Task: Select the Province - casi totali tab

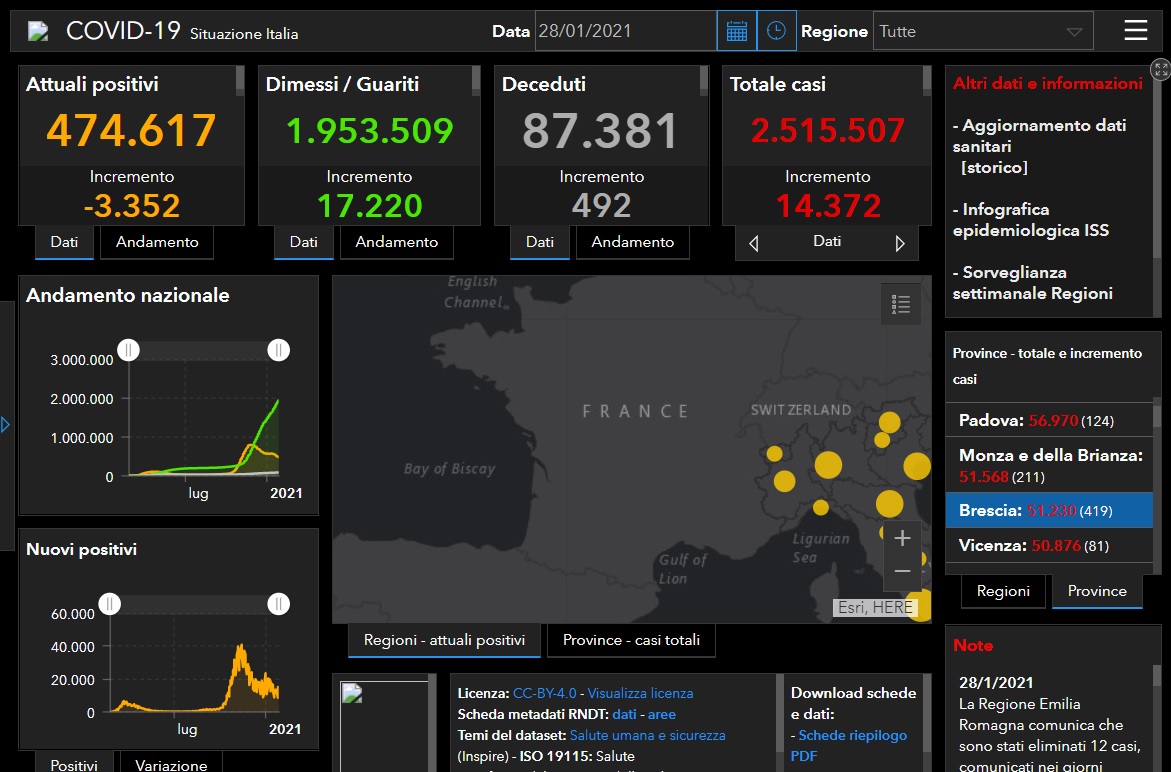Action: (x=631, y=640)
